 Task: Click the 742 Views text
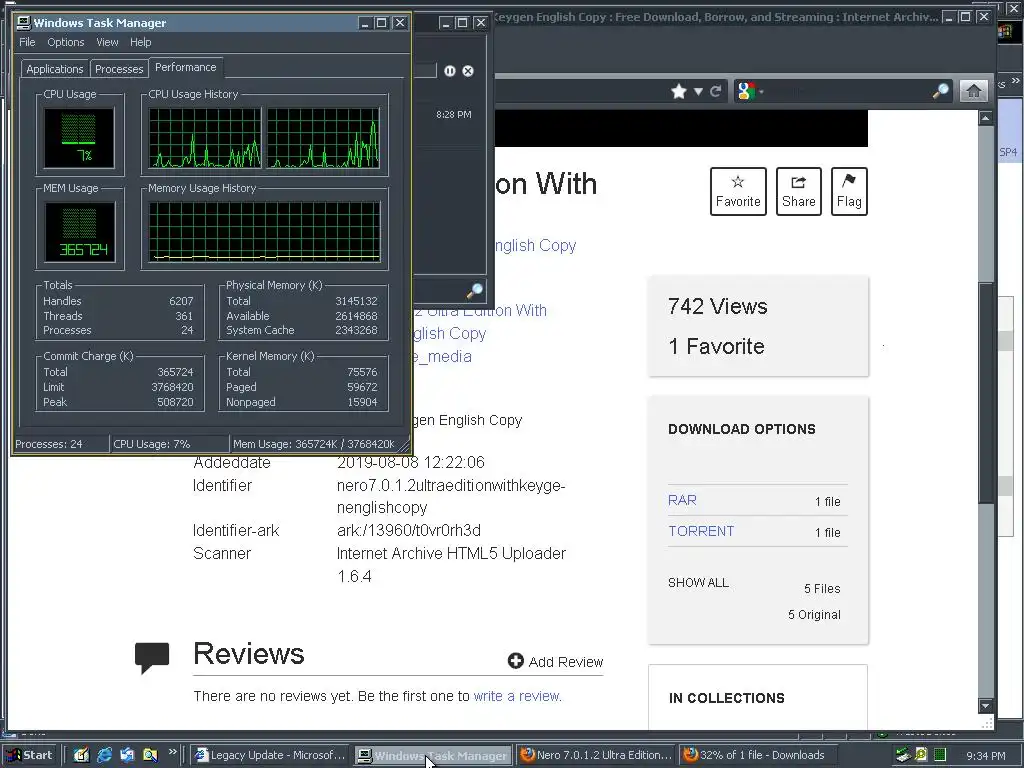(718, 306)
